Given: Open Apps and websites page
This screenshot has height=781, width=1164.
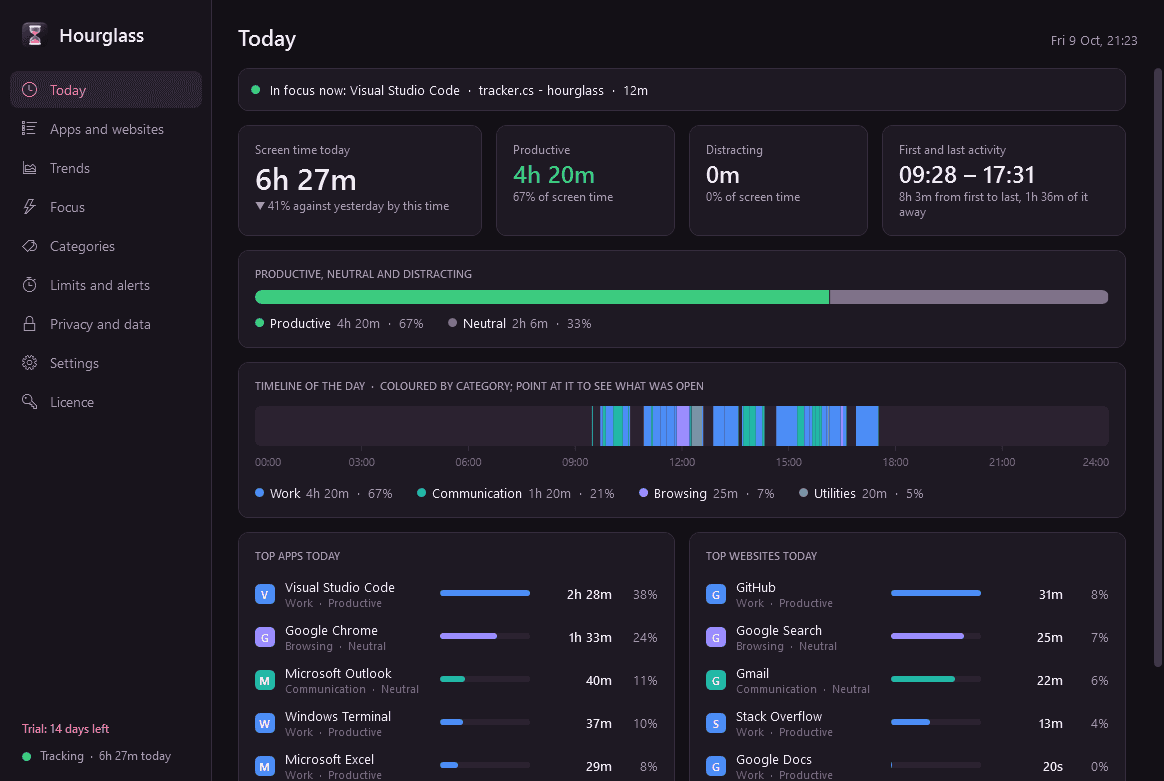Looking at the screenshot, I should coord(106,128).
